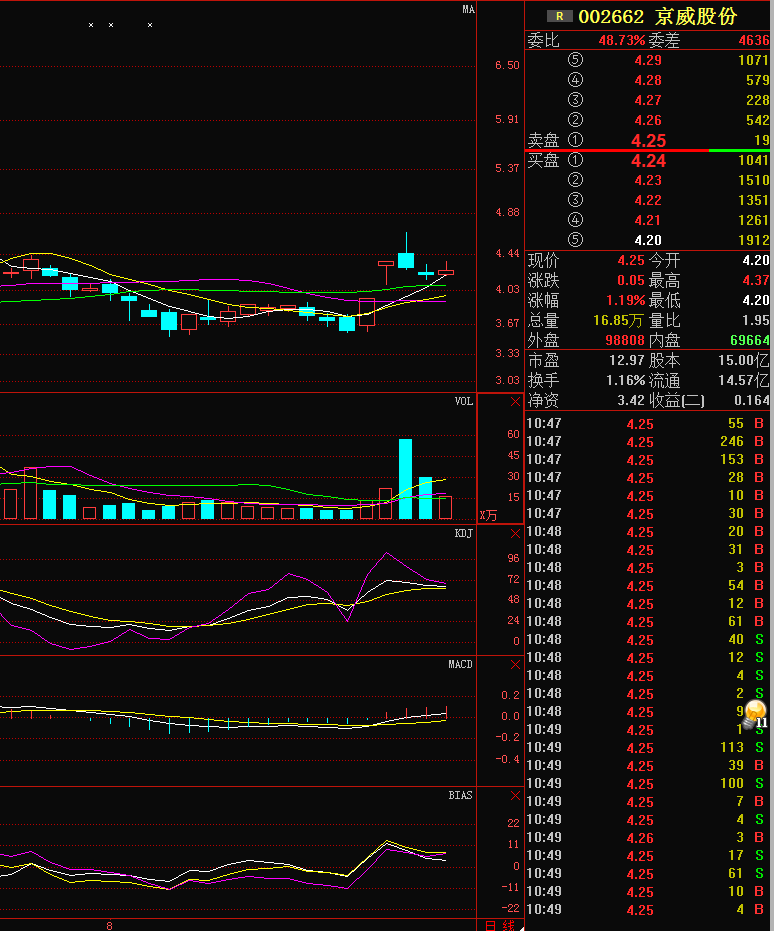Click the 市盈 value 12.97
Viewport: 774px width, 931px height.
627,360
